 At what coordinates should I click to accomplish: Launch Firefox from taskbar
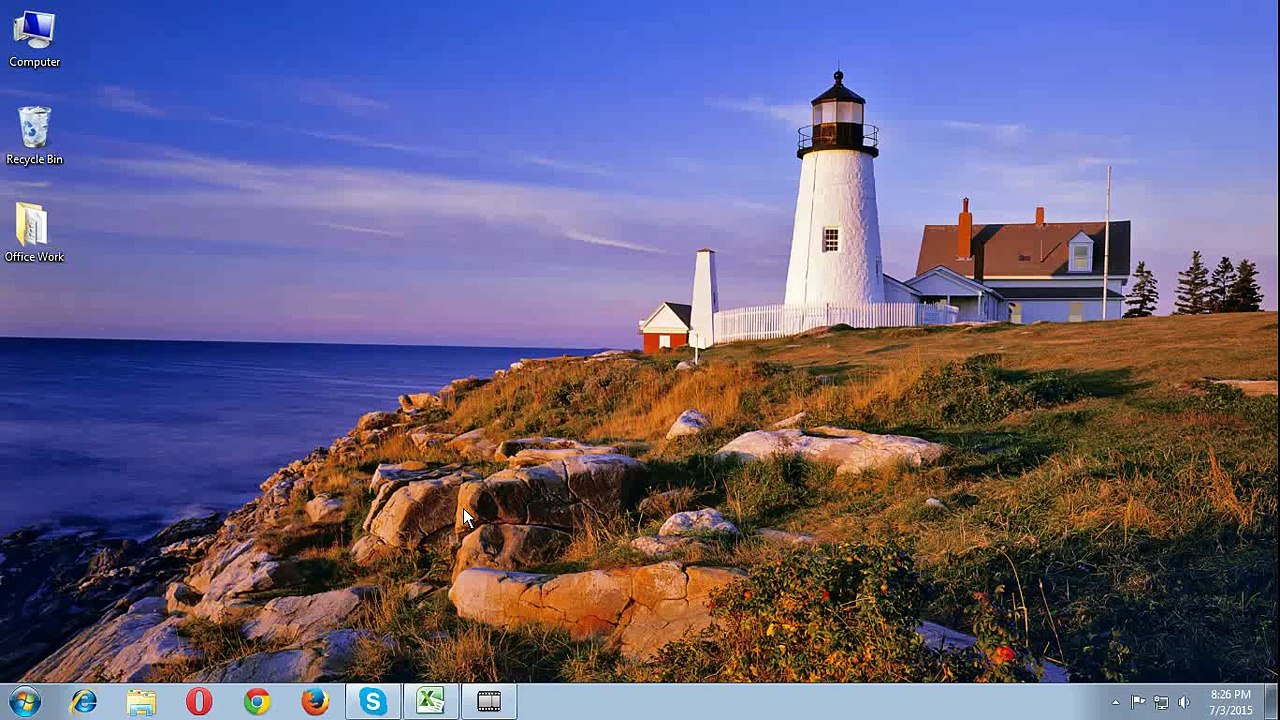tap(315, 702)
